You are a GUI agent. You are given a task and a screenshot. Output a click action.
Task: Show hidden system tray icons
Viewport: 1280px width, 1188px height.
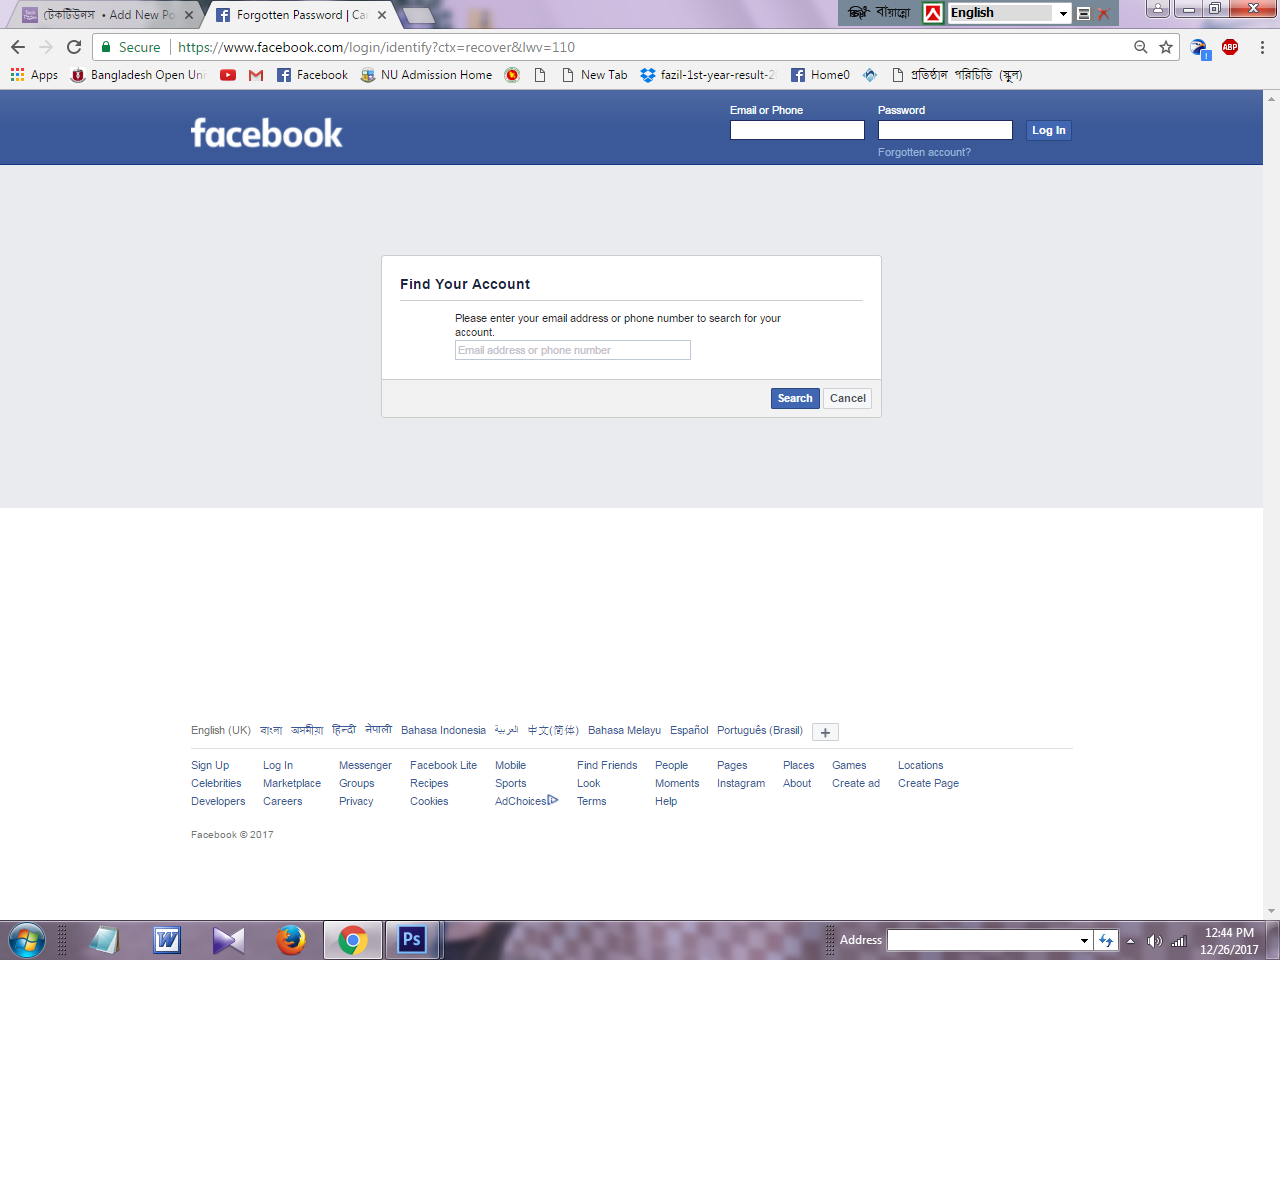coord(1130,941)
